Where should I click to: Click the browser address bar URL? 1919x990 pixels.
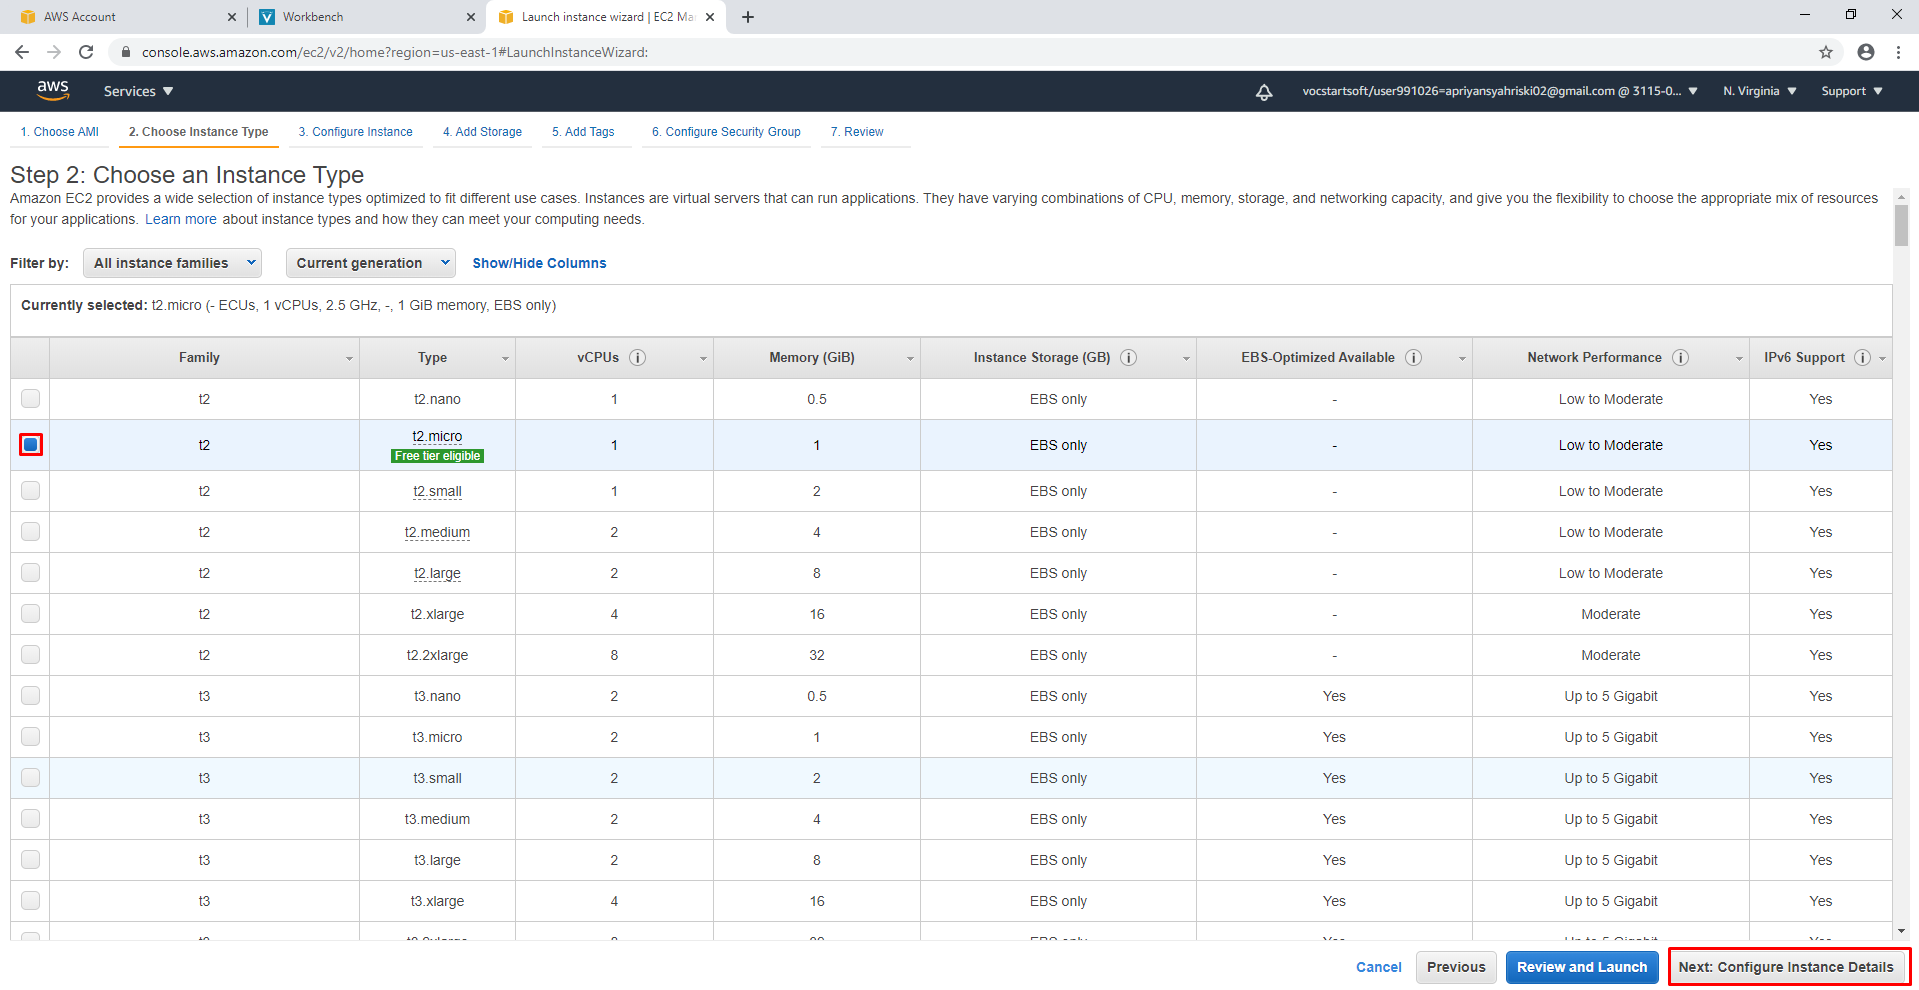click(x=395, y=52)
